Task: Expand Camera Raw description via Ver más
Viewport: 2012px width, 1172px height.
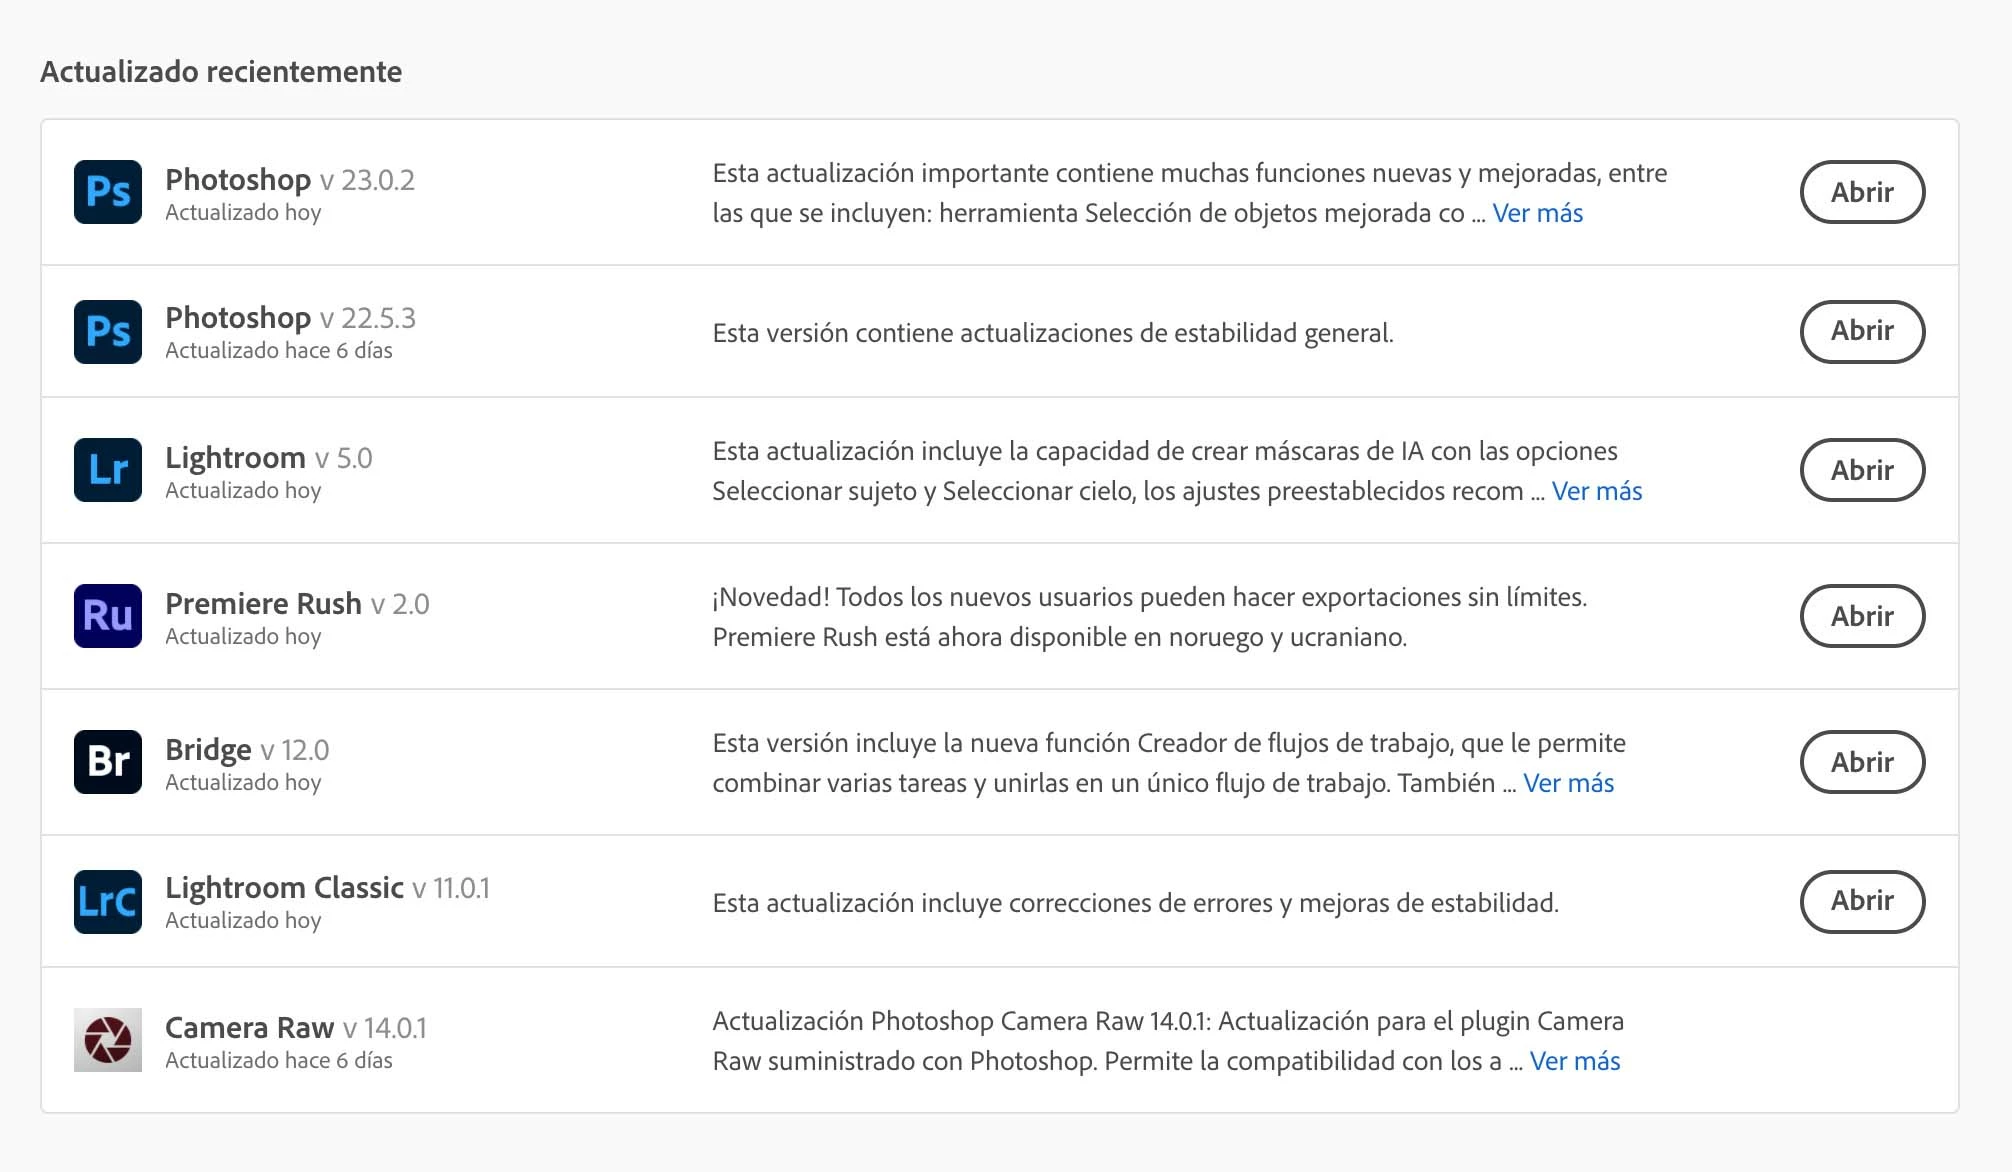Action: tap(1574, 1061)
